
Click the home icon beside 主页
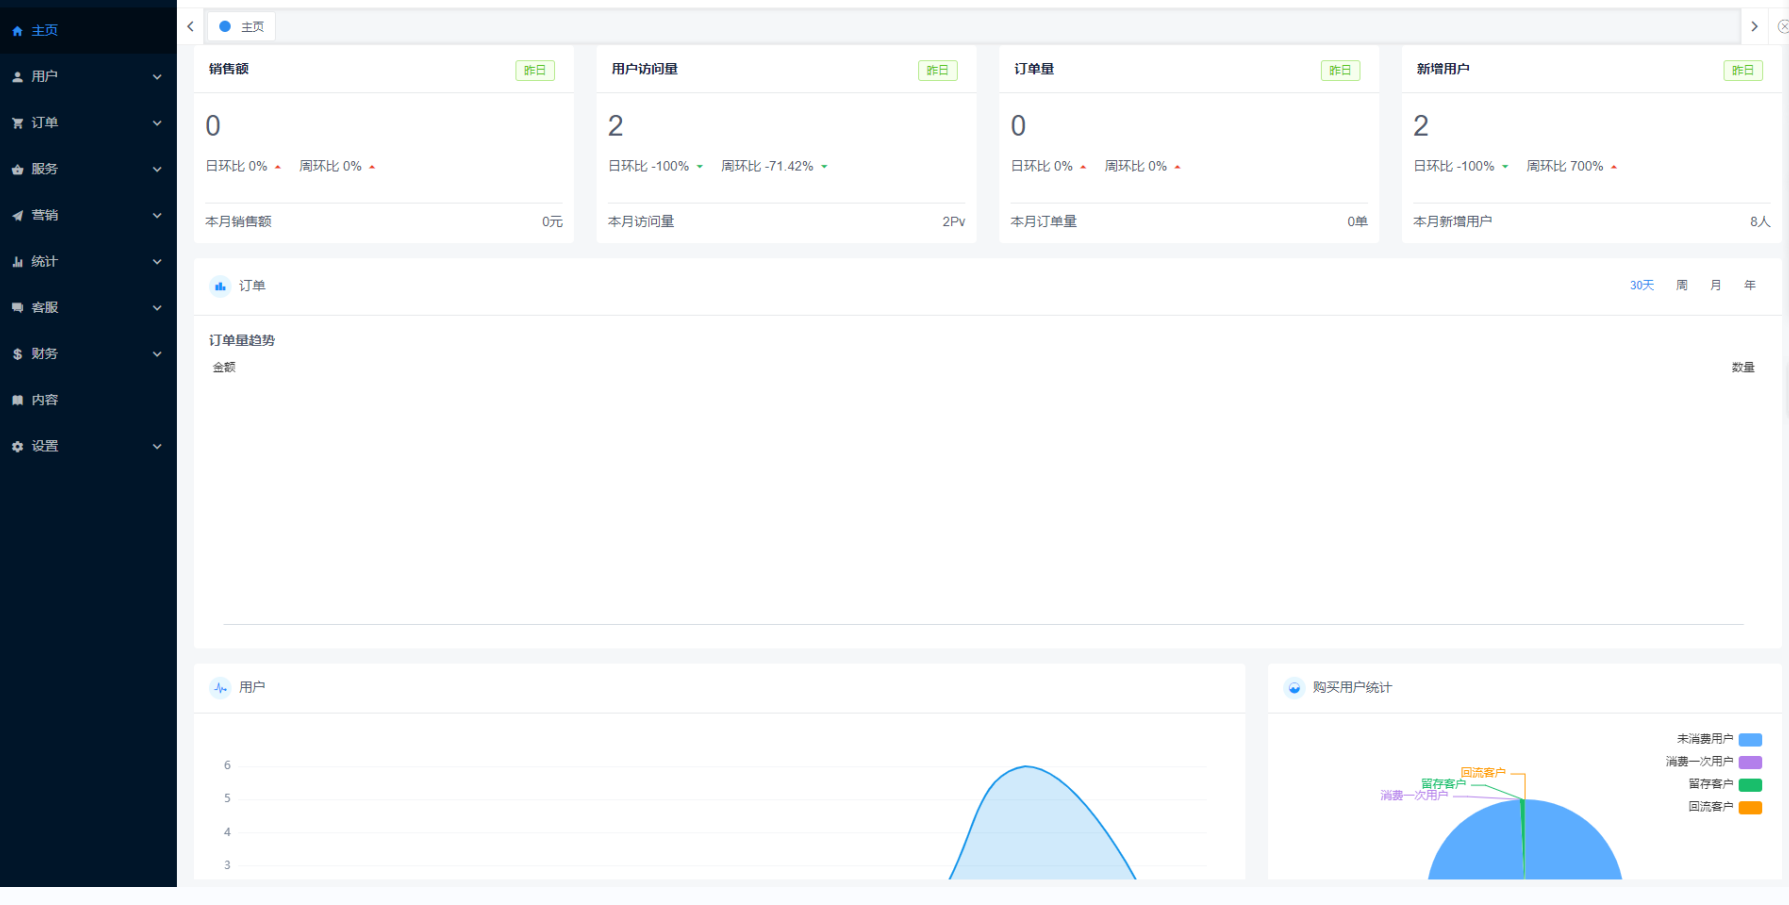17,31
